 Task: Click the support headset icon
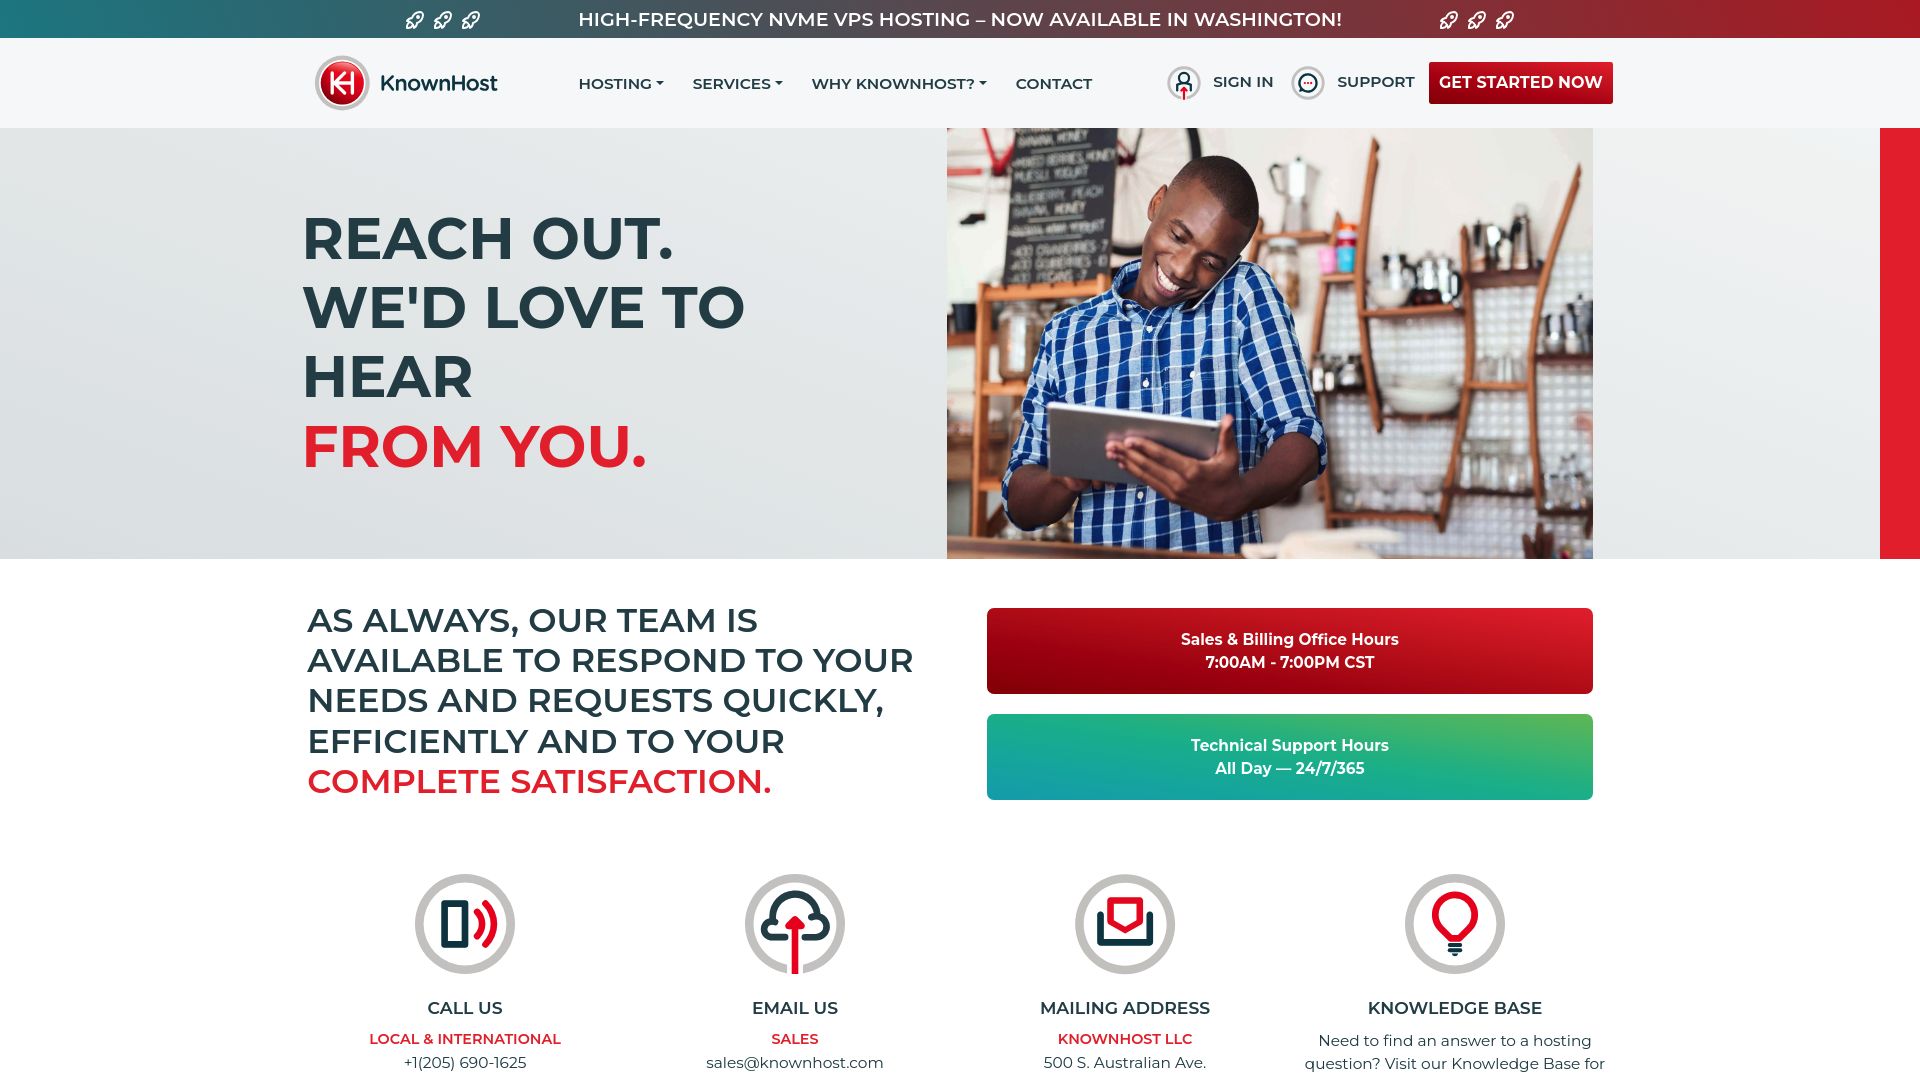[x=1308, y=83]
